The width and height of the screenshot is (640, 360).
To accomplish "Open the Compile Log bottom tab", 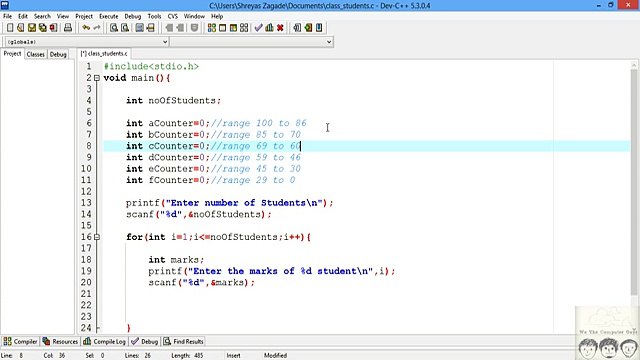I will pos(105,341).
